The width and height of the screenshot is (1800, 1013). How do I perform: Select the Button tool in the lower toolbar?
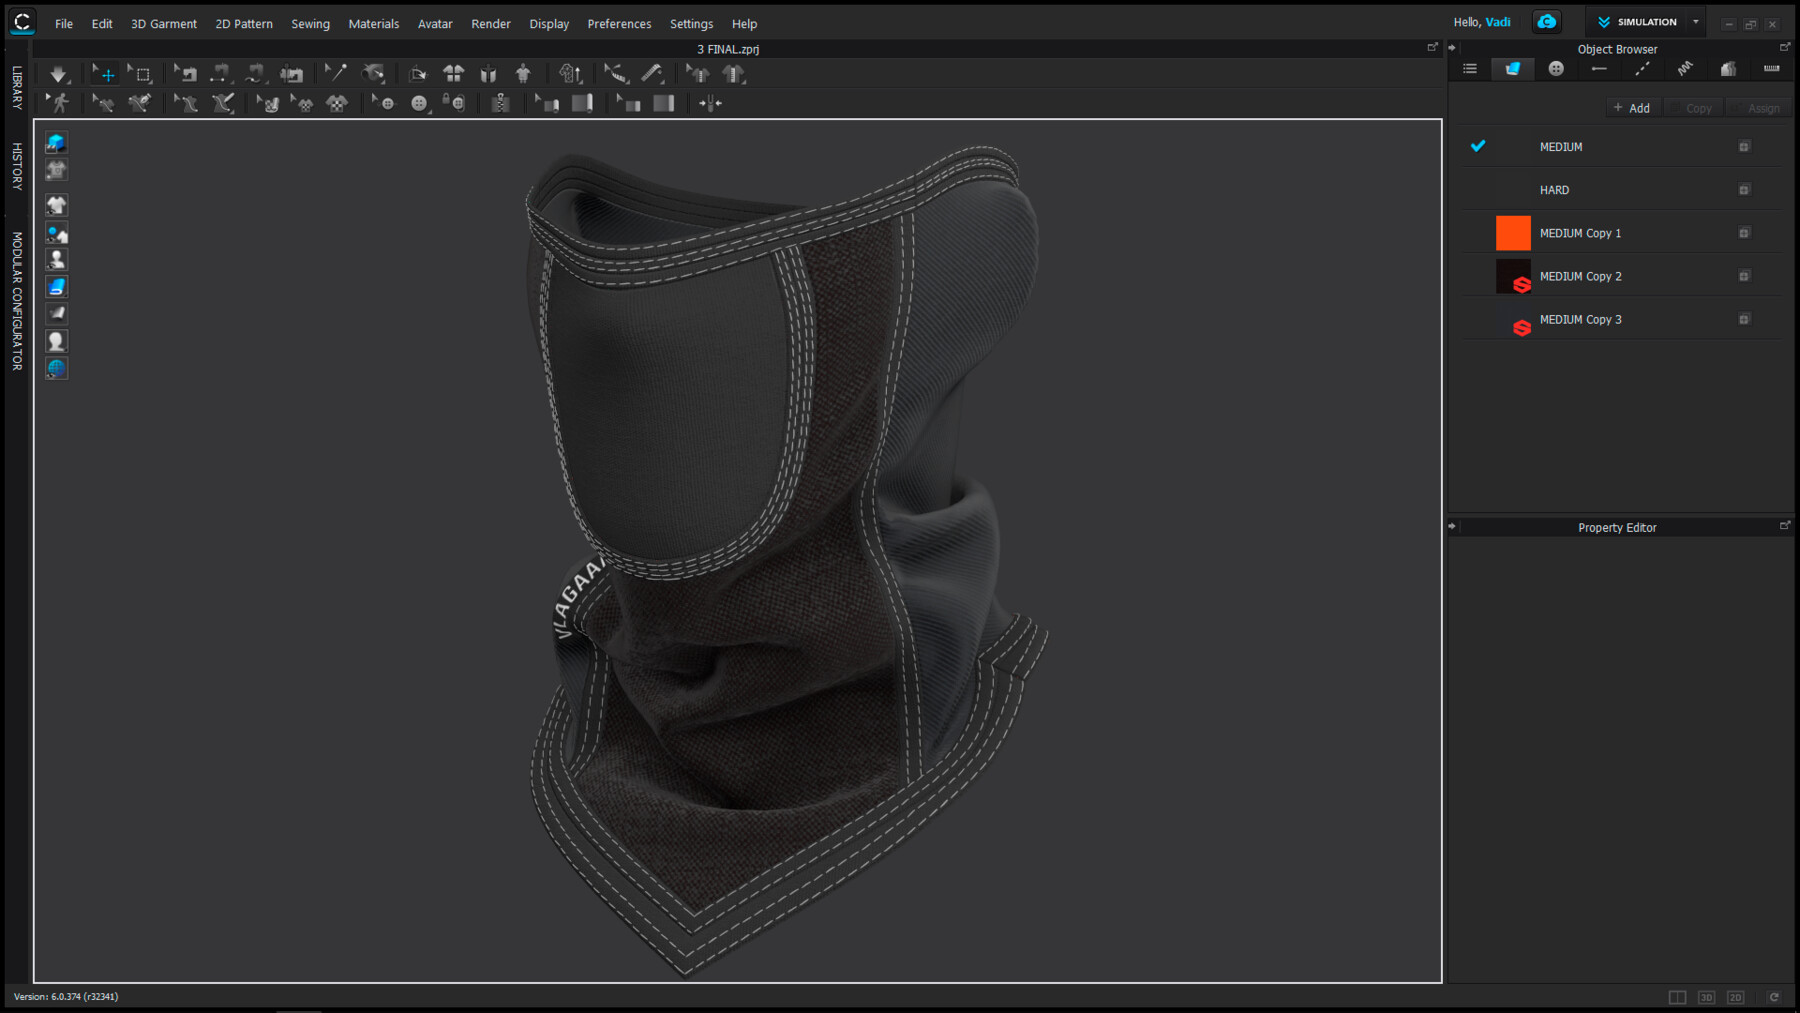click(420, 103)
